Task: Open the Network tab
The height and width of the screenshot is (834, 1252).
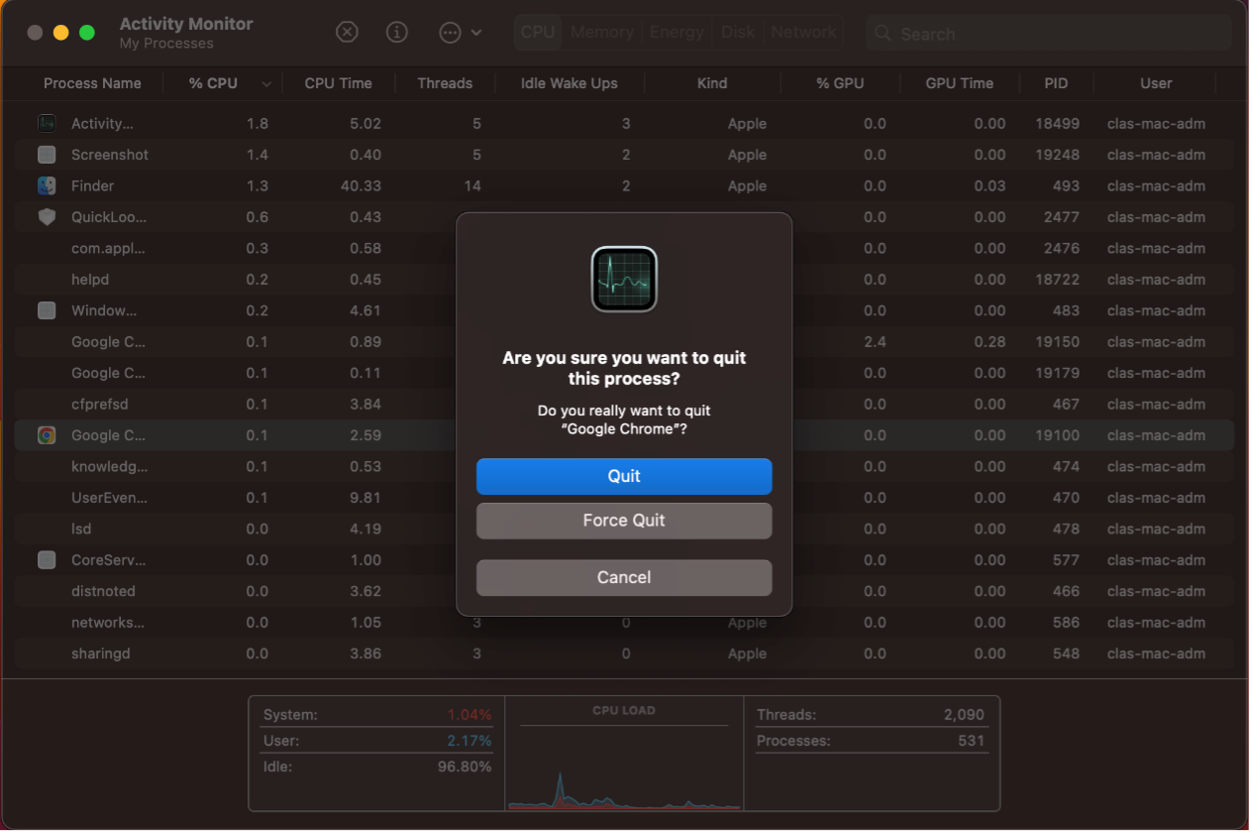Action: pyautogui.click(x=803, y=33)
